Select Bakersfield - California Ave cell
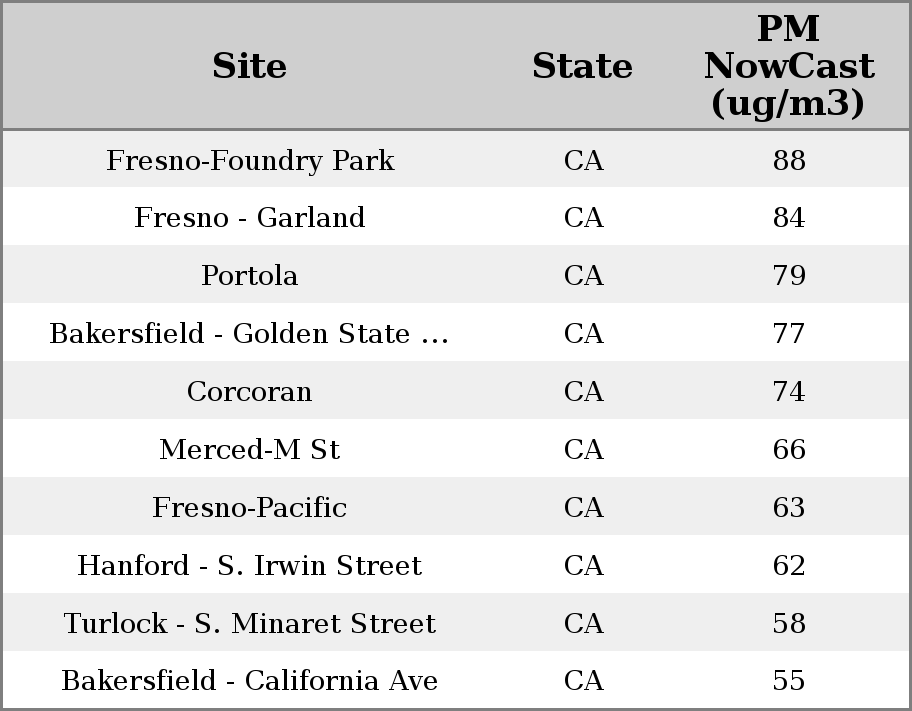Screen dimensions: 912x711 click(x=250, y=681)
